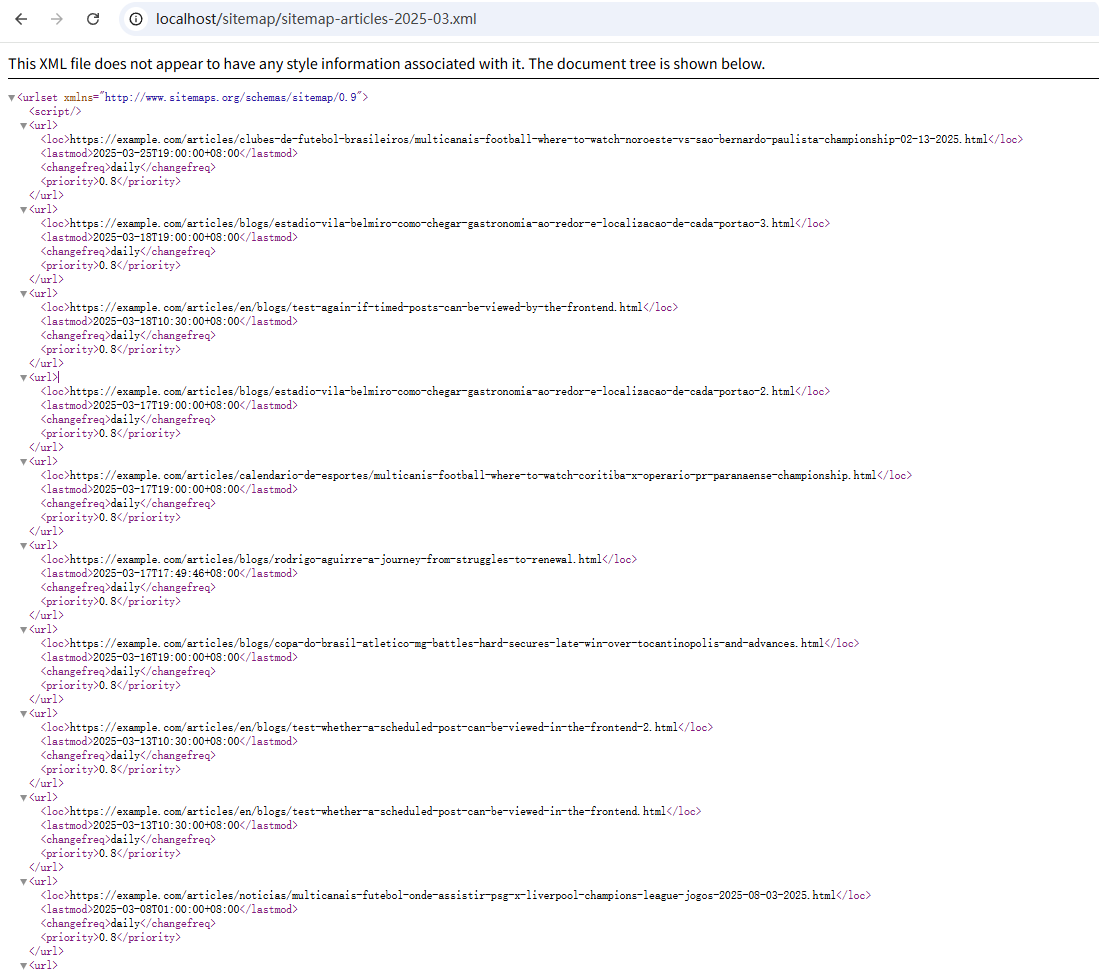
Task: Collapse url node for copa-do-brasil-atletico-mg article
Action: (23, 631)
